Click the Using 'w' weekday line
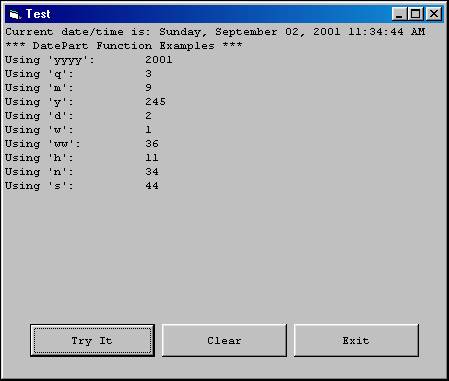 pyautogui.click(x=78, y=130)
